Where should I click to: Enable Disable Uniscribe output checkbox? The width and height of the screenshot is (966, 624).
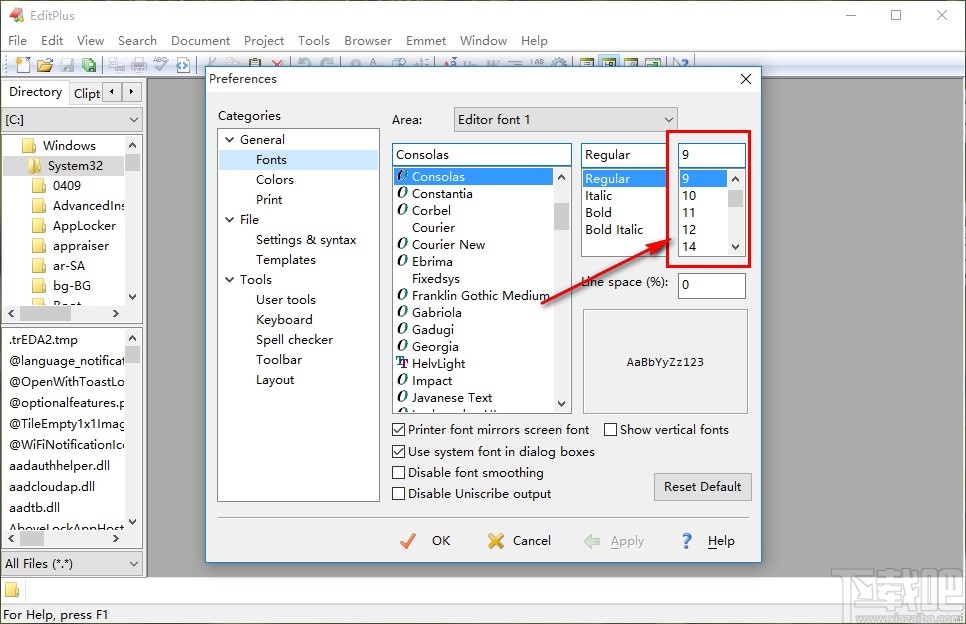click(x=399, y=493)
